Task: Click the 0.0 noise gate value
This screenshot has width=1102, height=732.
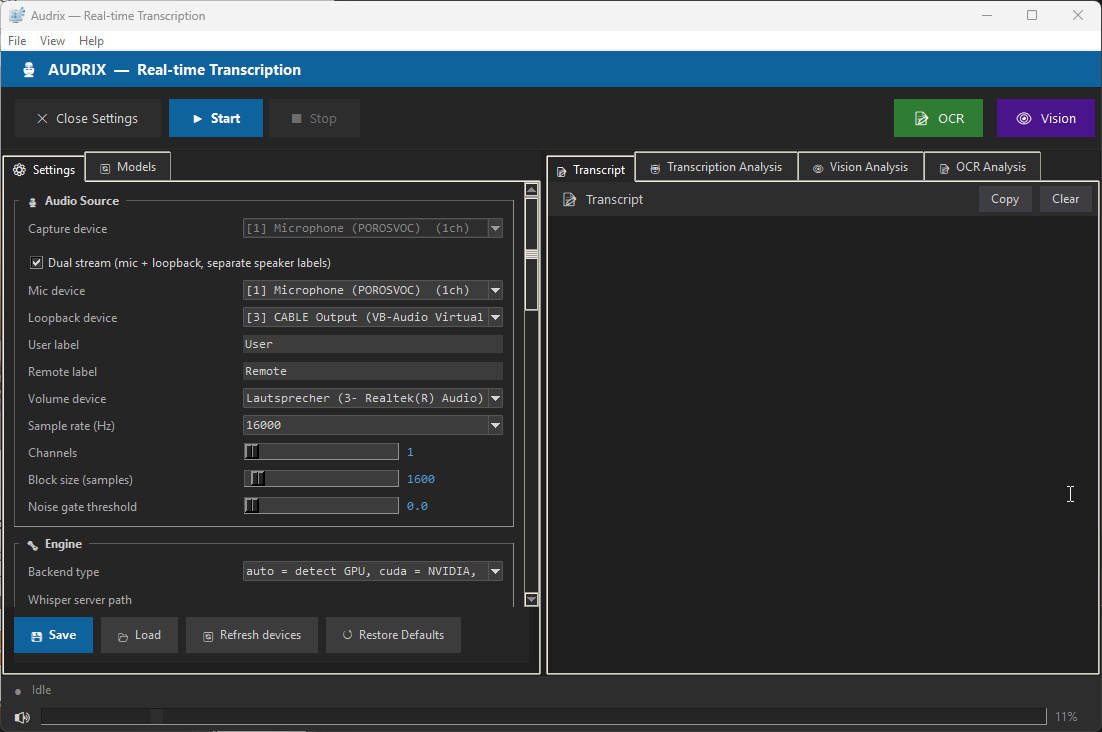Action: click(x=417, y=506)
